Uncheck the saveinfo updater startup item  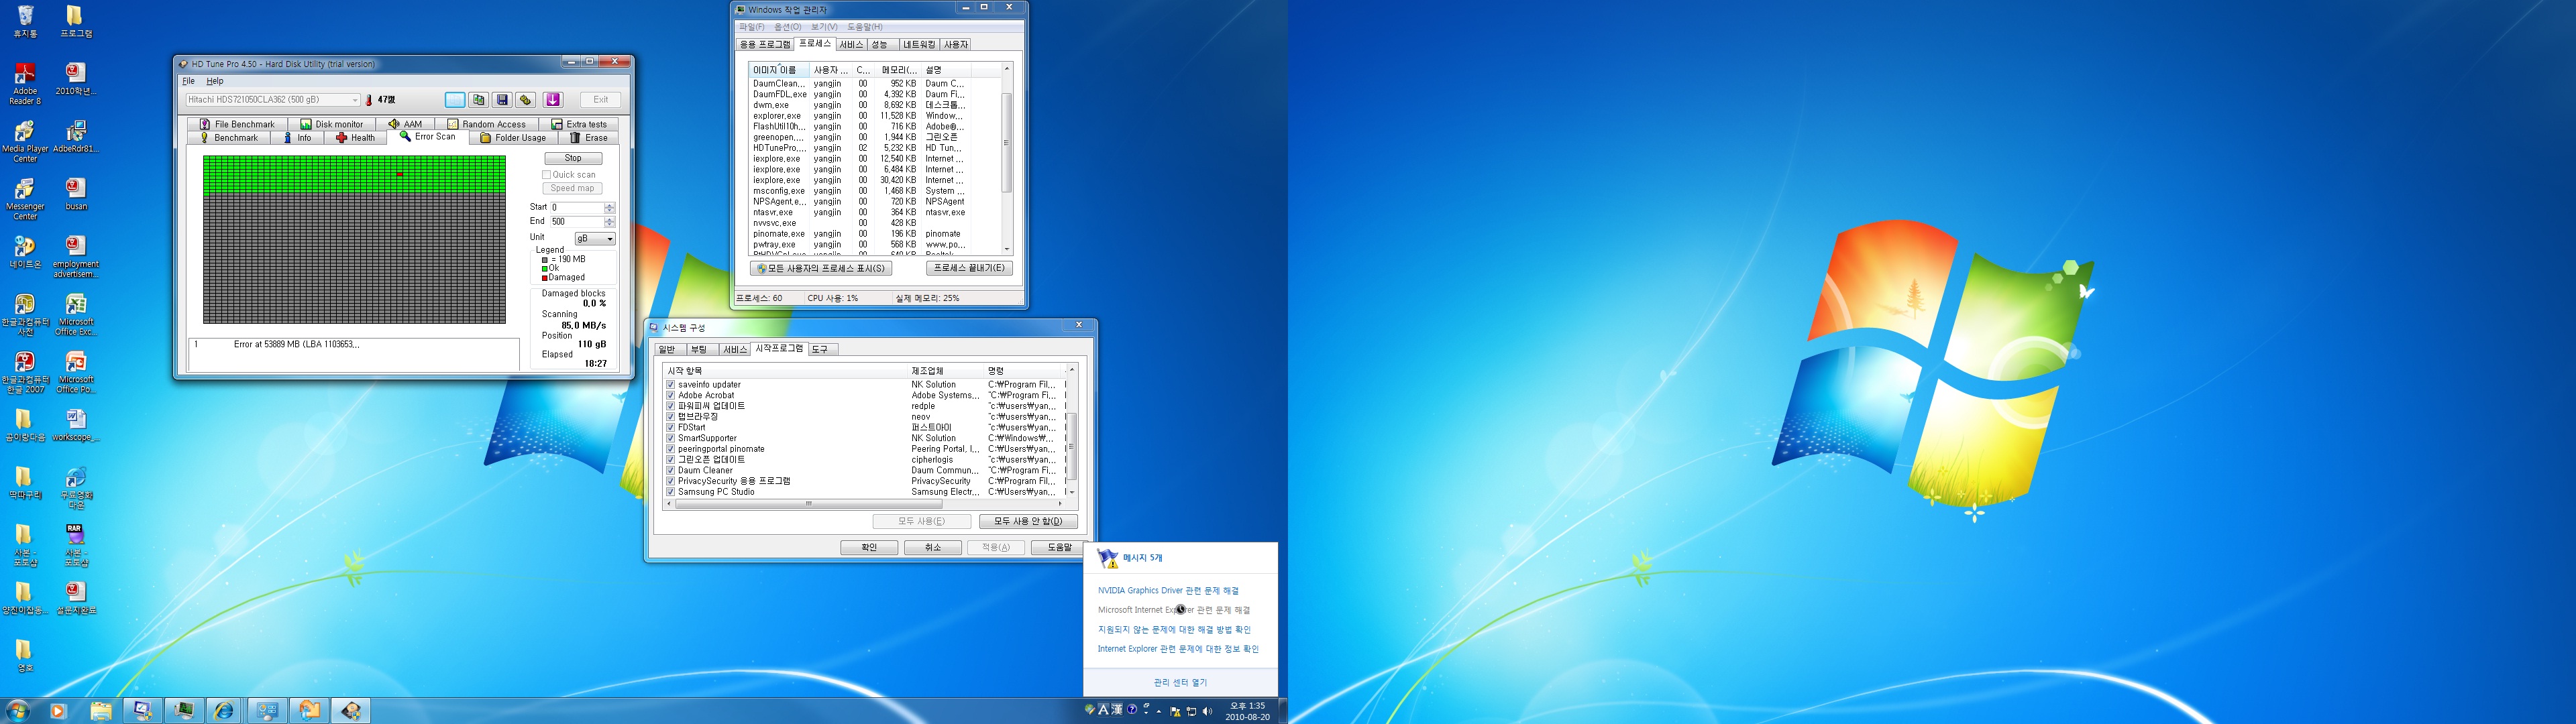[670, 385]
